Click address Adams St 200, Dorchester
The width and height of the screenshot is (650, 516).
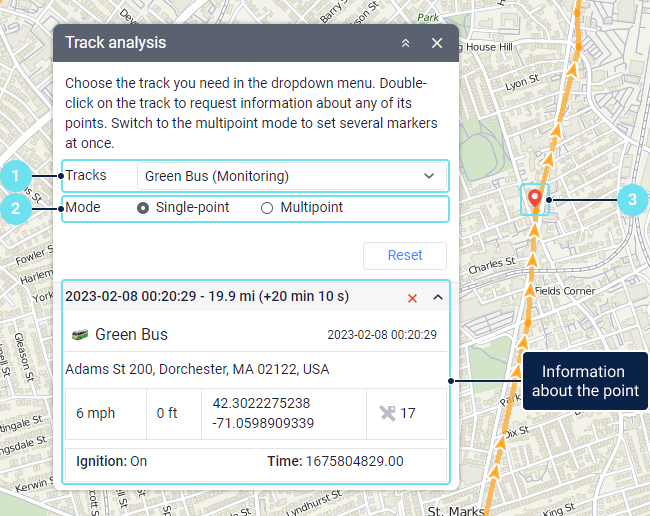(x=197, y=369)
